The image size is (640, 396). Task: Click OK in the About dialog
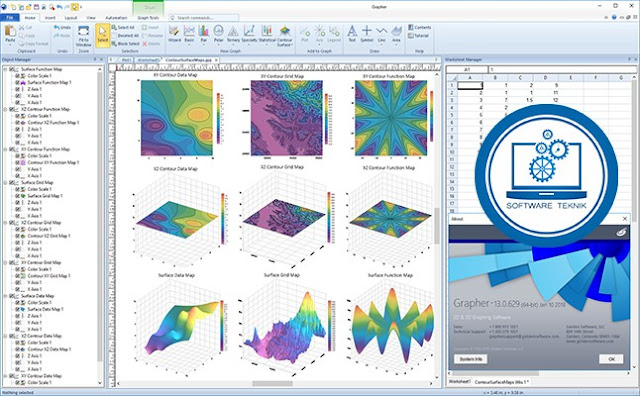click(x=611, y=359)
